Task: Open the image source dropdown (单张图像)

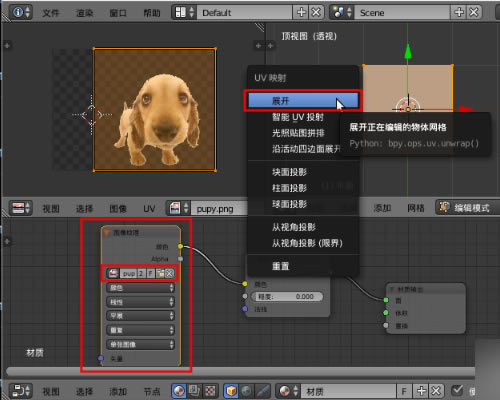Action: tap(140, 344)
